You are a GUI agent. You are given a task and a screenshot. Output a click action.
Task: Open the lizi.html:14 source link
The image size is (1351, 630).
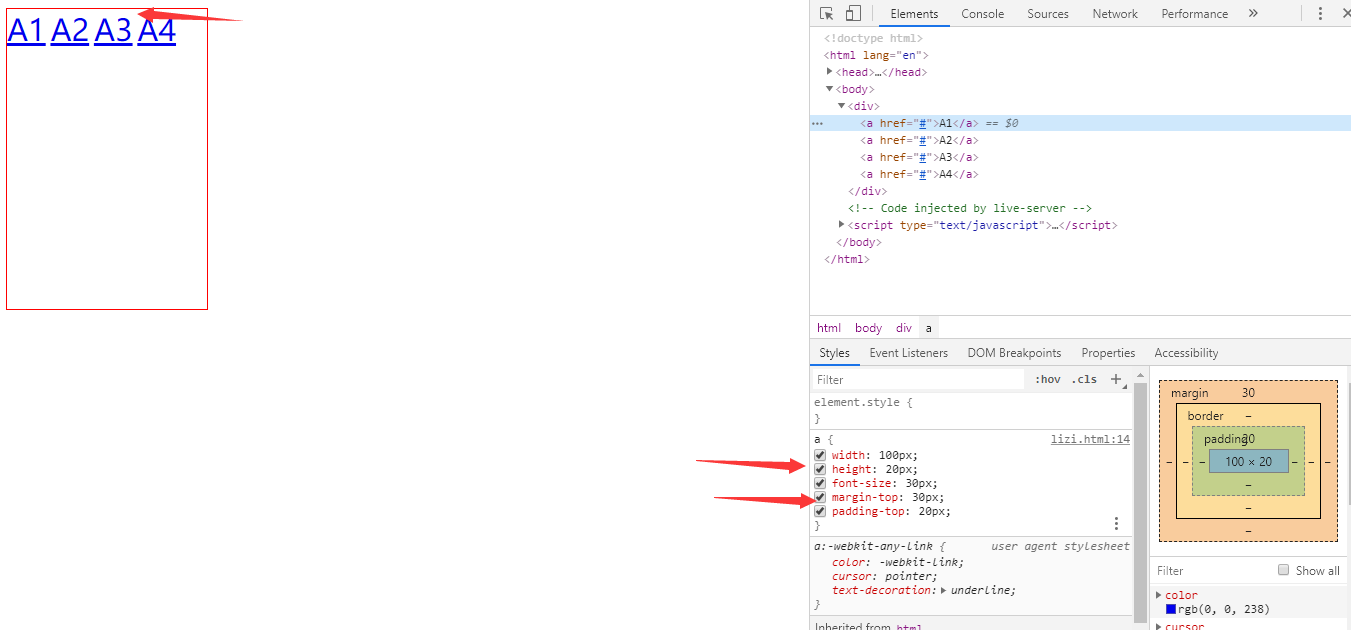[1090, 439]
